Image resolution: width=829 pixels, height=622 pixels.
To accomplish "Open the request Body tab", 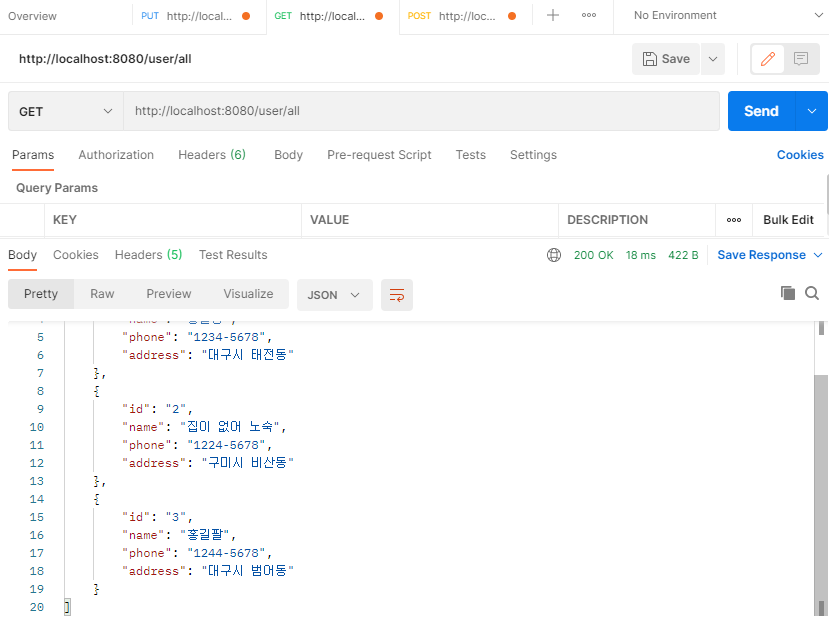I will 288,155.
